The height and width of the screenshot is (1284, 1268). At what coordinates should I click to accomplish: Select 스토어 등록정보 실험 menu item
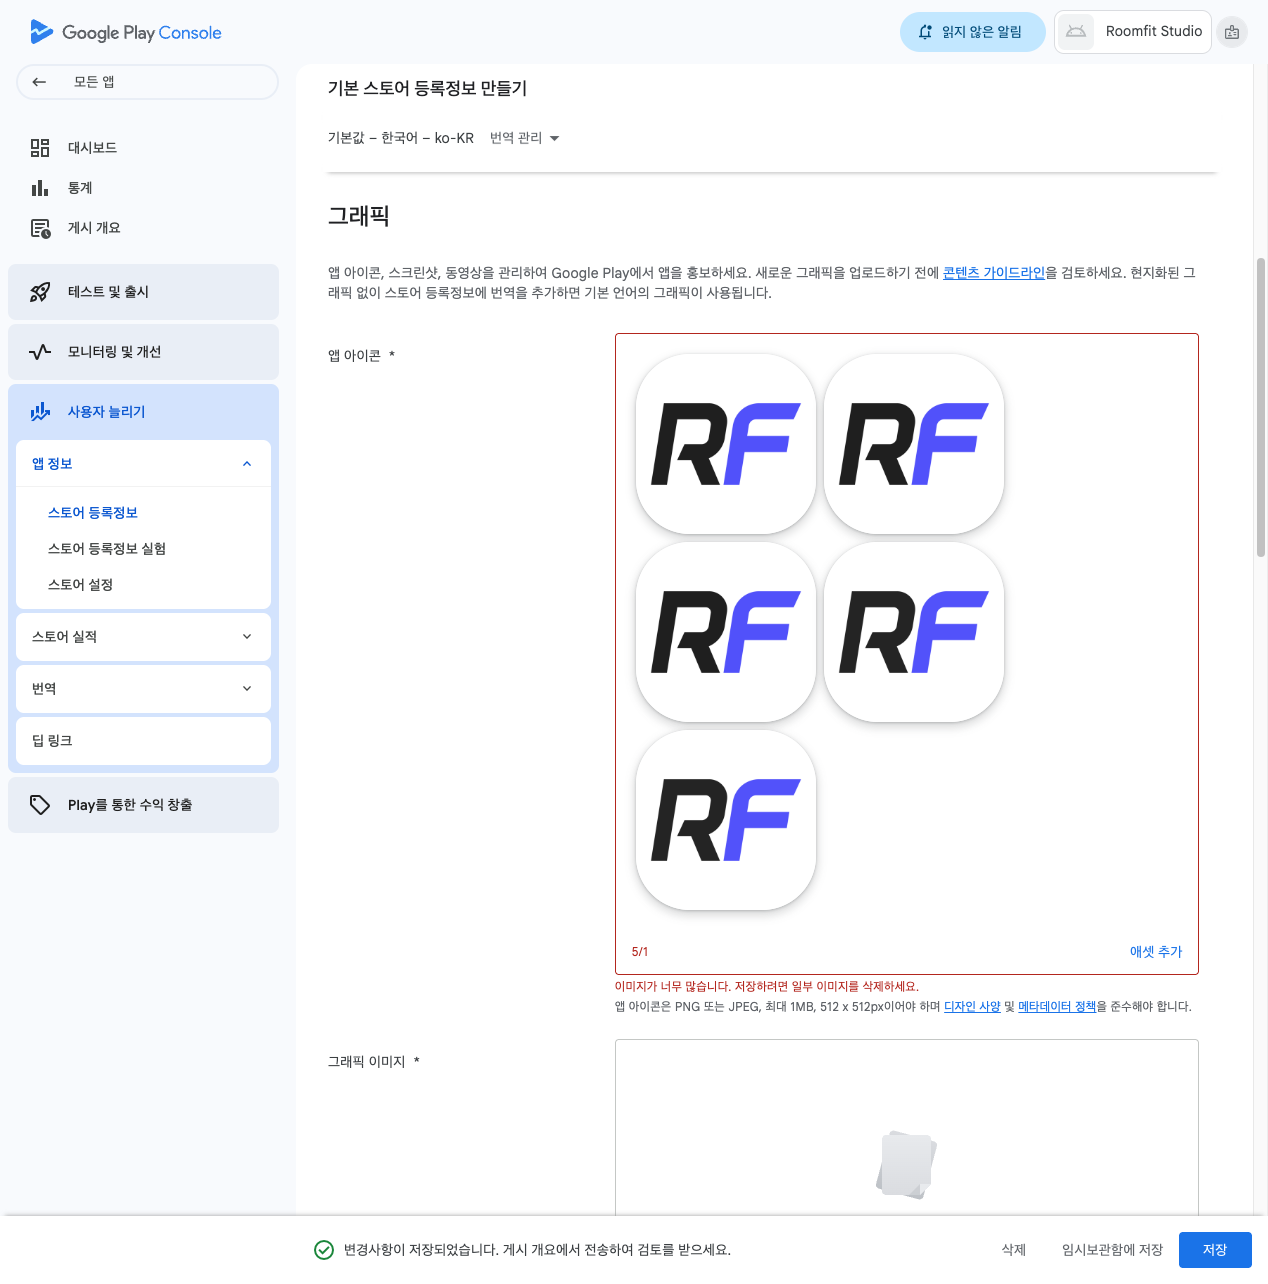107,549
